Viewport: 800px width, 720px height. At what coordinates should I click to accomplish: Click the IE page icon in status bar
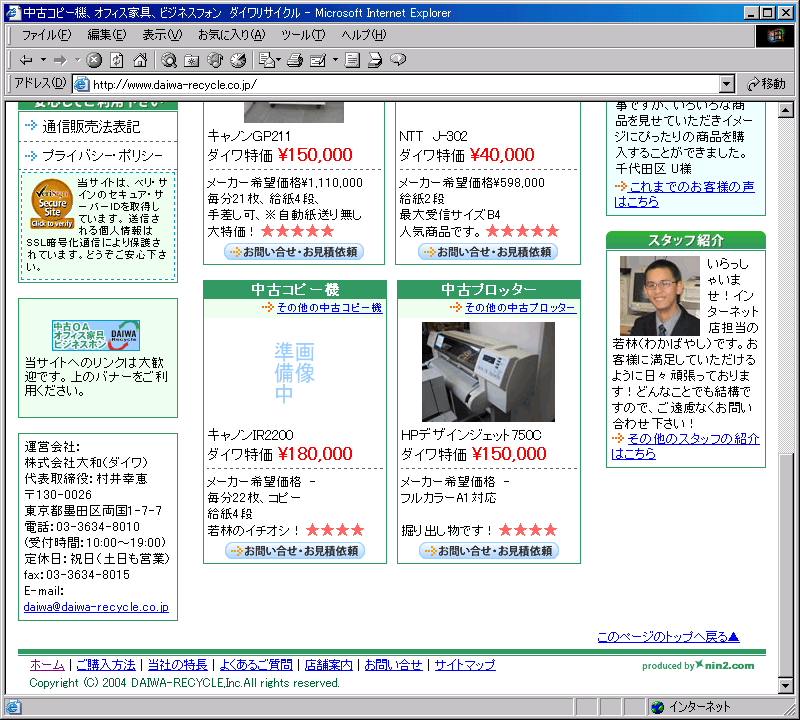[13, 707]
